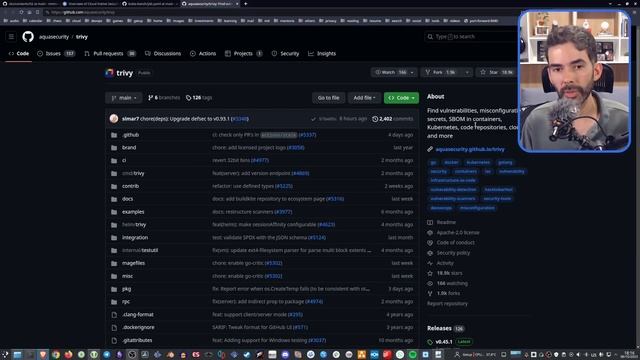Open the Issues tab
The image size is (640, 360).
(56, 53)
